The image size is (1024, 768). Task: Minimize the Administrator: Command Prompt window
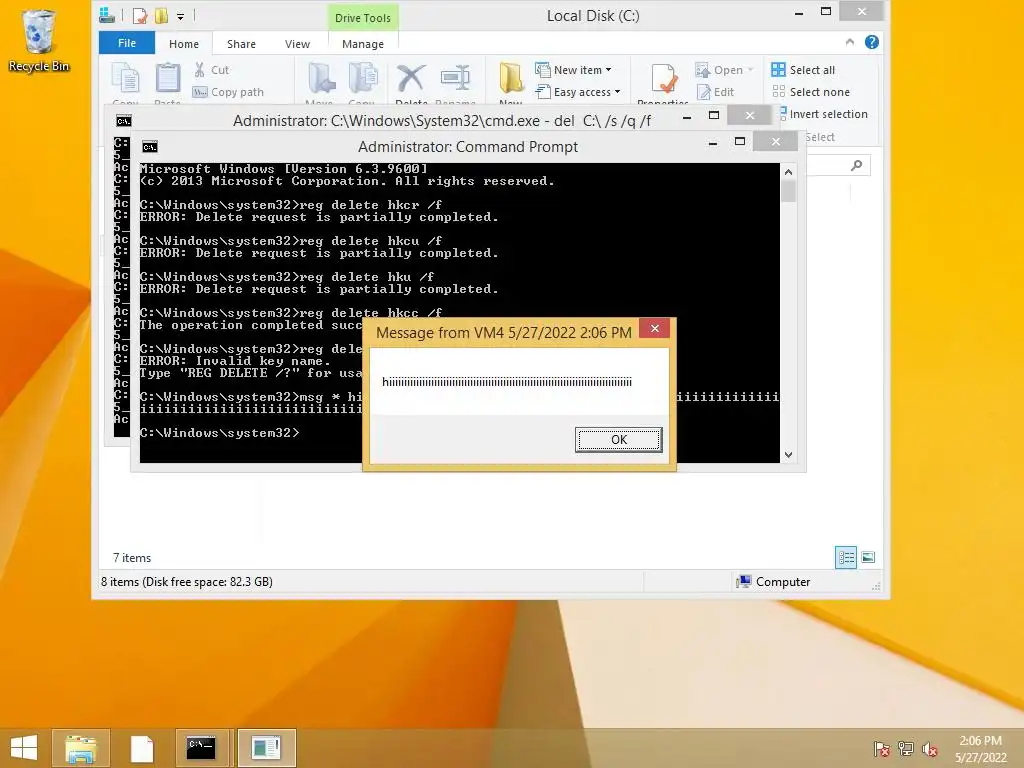coord(712,143)
